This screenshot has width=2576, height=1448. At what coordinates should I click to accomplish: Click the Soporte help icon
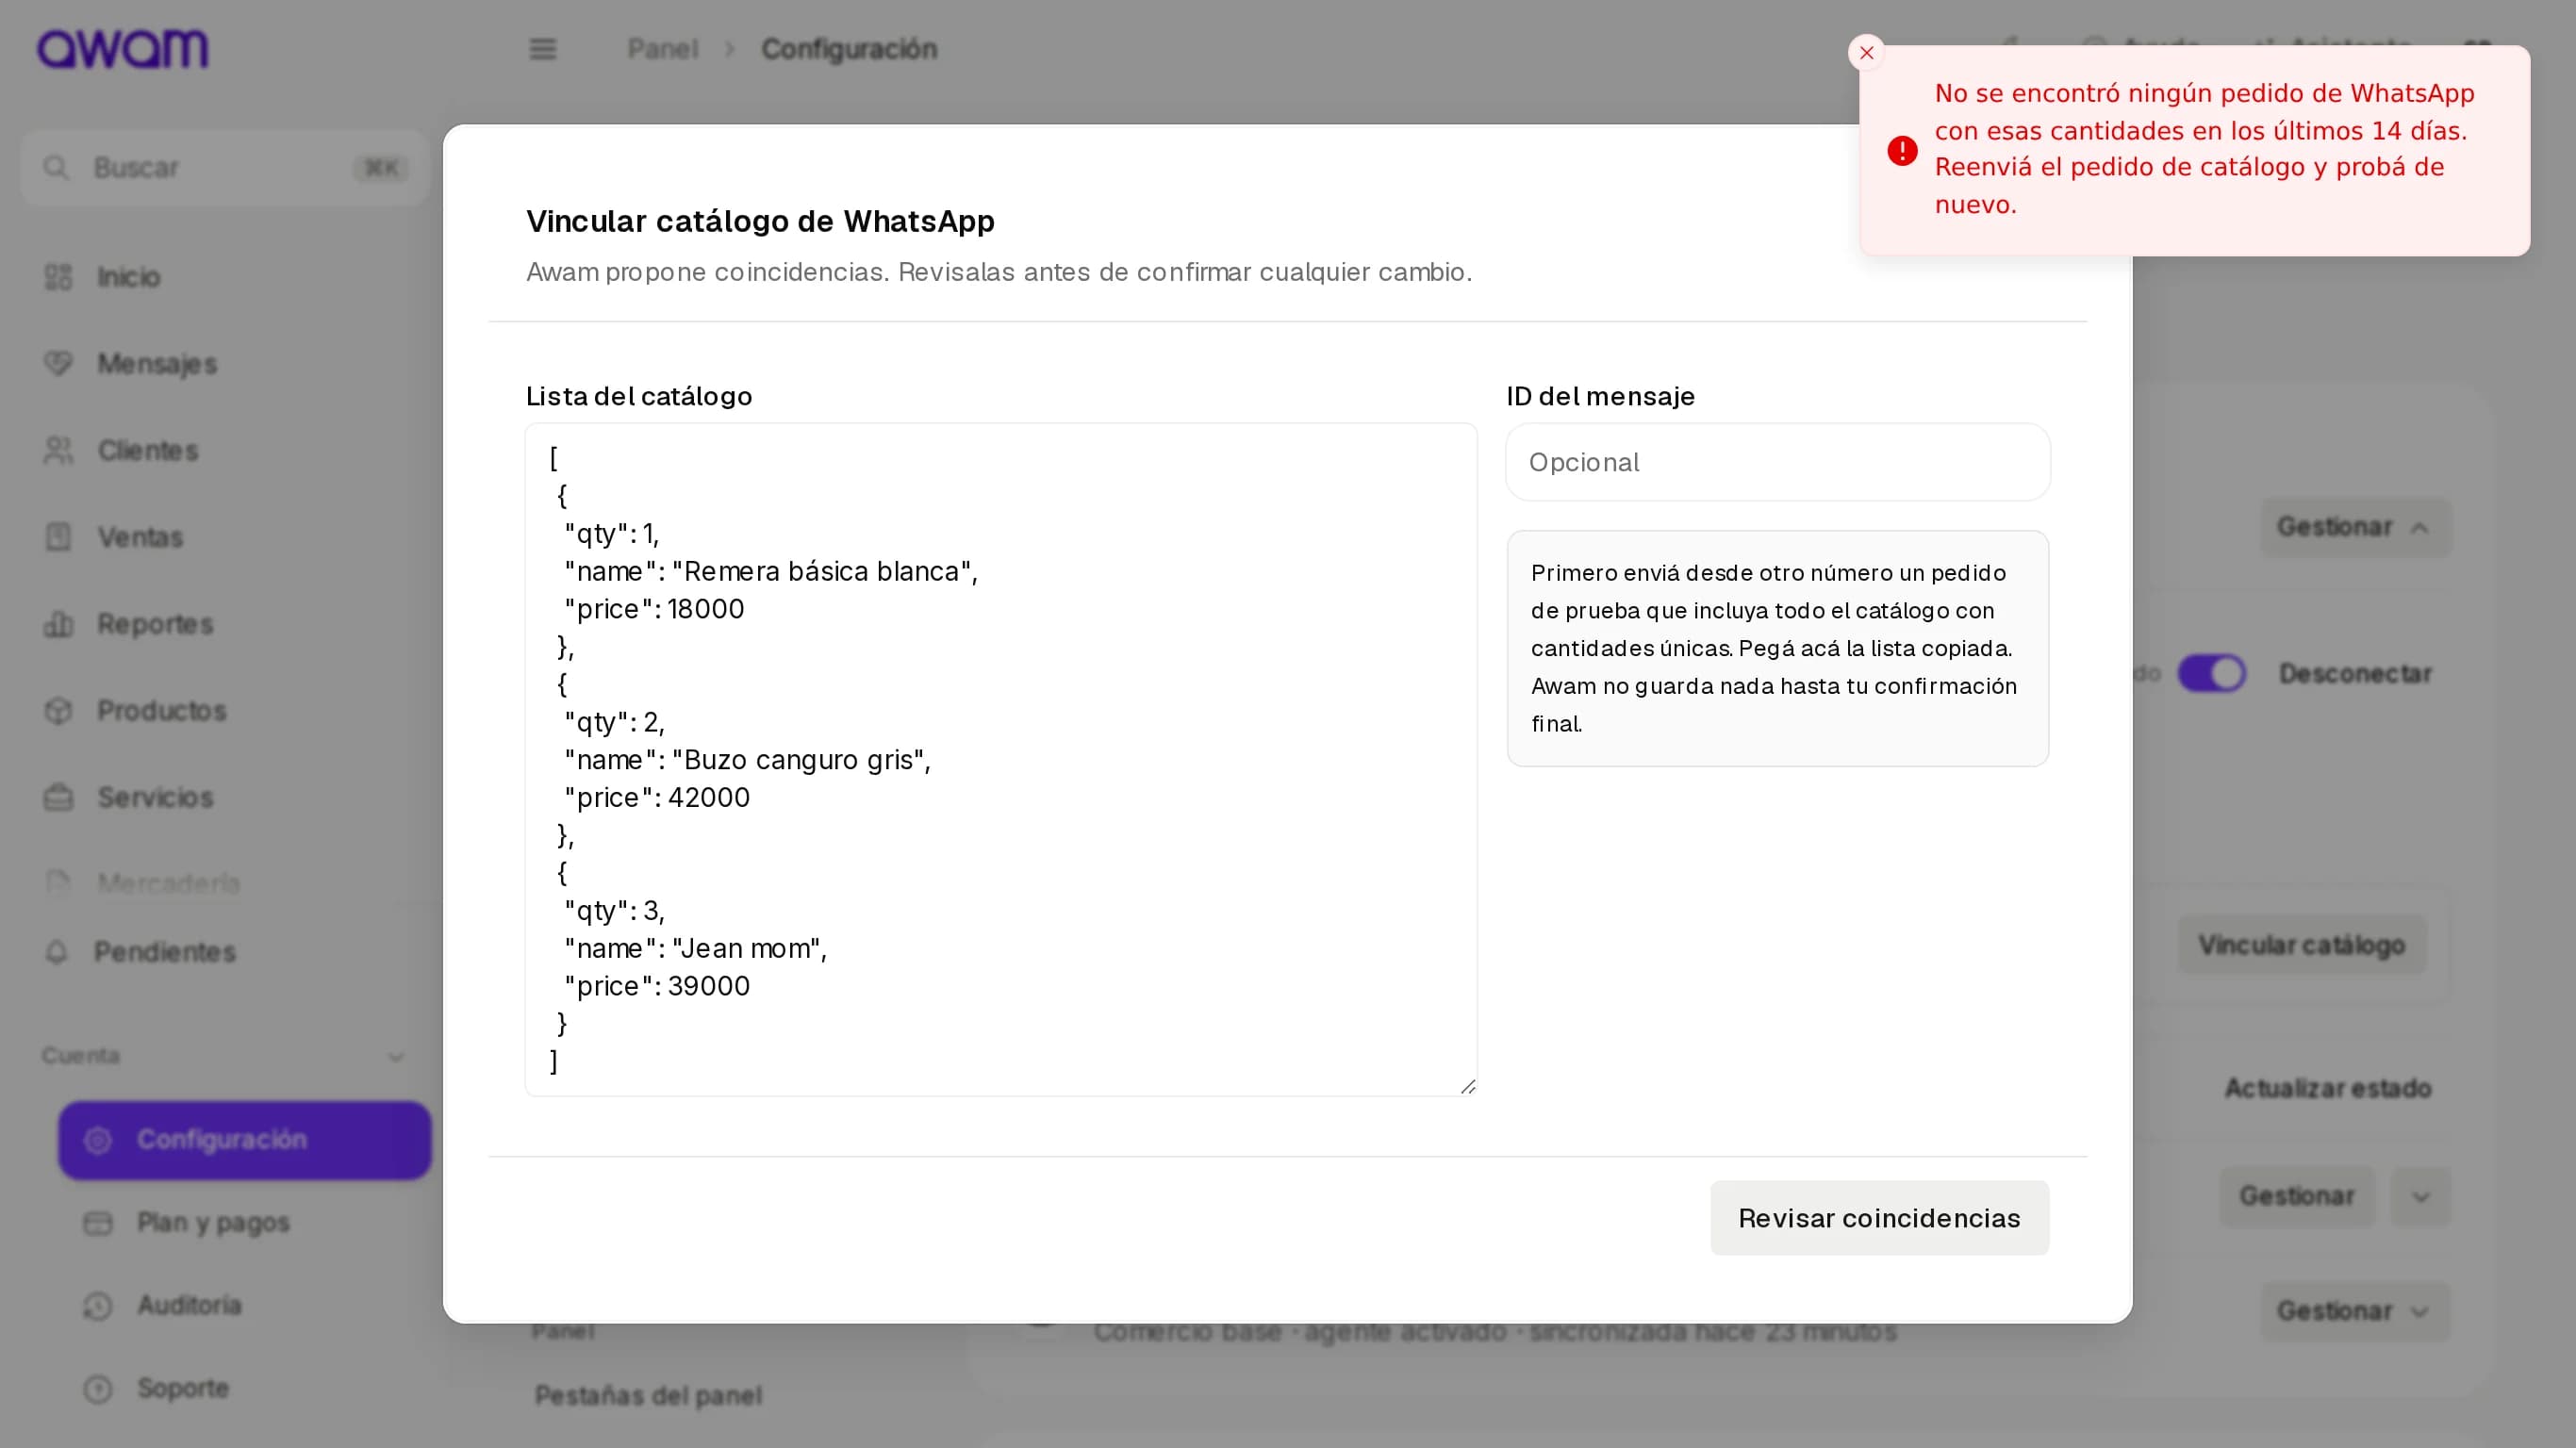pyautogui.click(x=98, y=1389)
